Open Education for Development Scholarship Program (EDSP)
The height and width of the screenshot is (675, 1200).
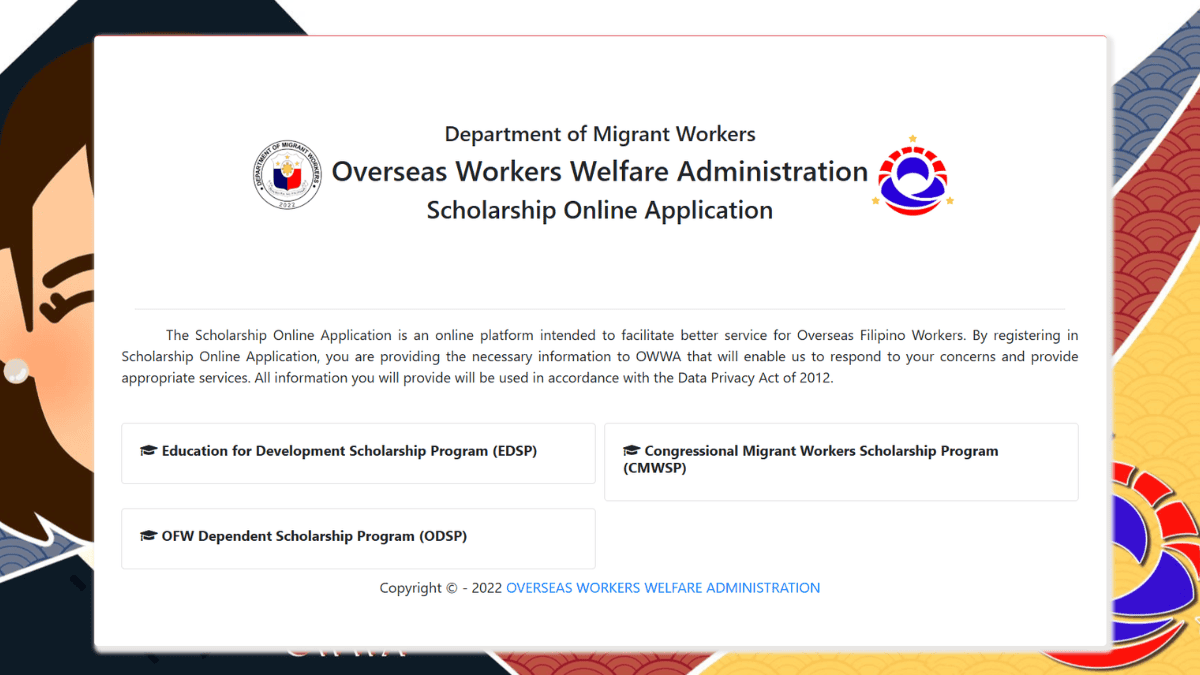(358, 453)
